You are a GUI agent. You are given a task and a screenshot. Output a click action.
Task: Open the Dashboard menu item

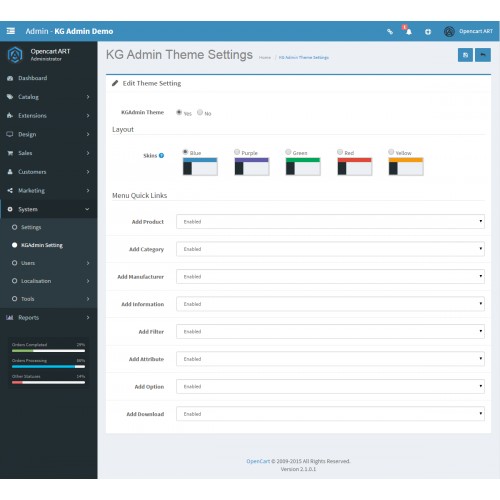pos(33,78)
